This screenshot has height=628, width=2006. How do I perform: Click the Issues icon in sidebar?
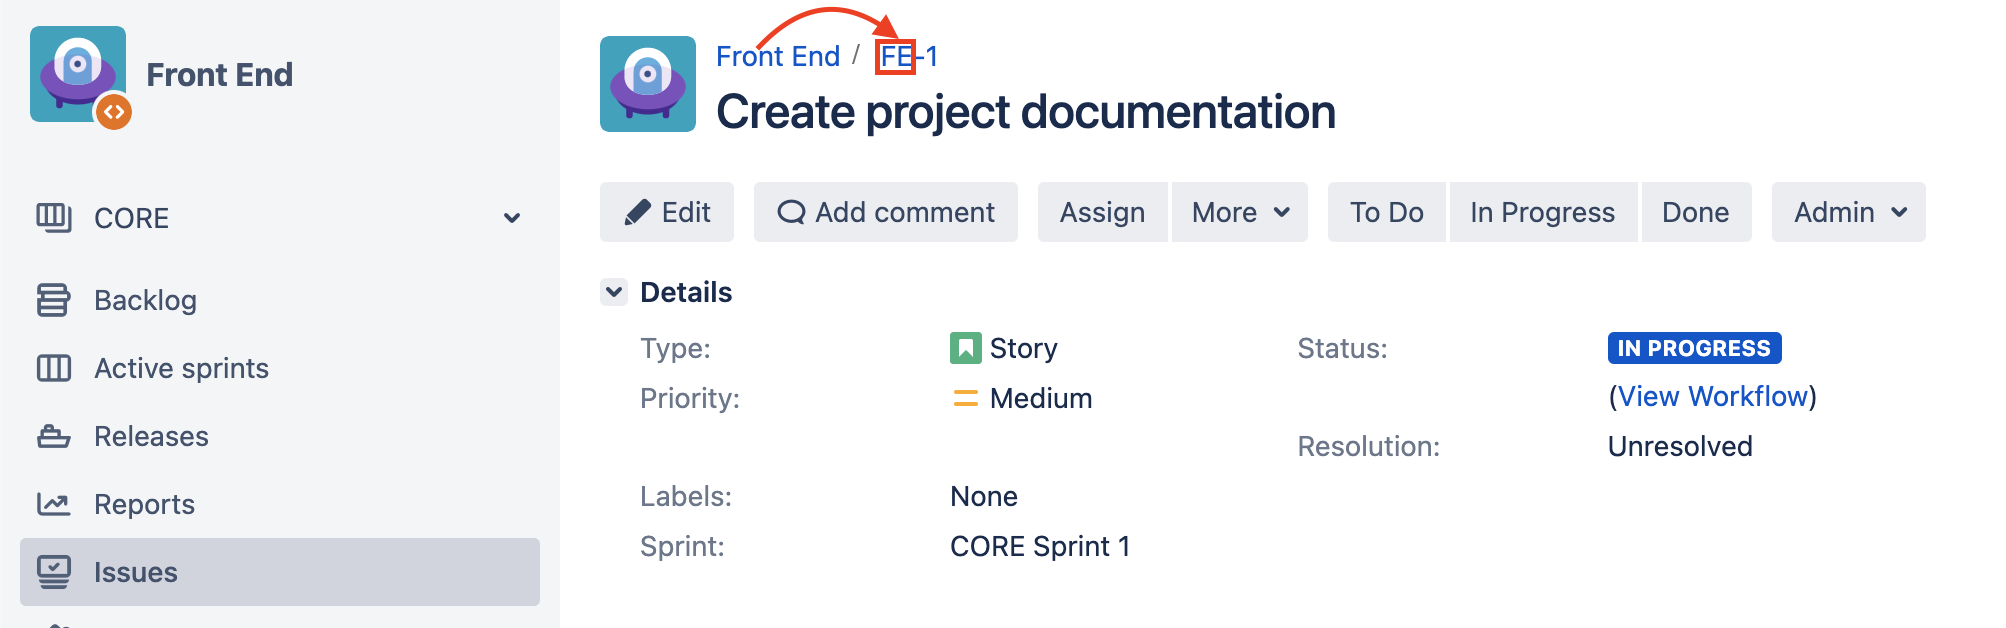click(54, 572)
